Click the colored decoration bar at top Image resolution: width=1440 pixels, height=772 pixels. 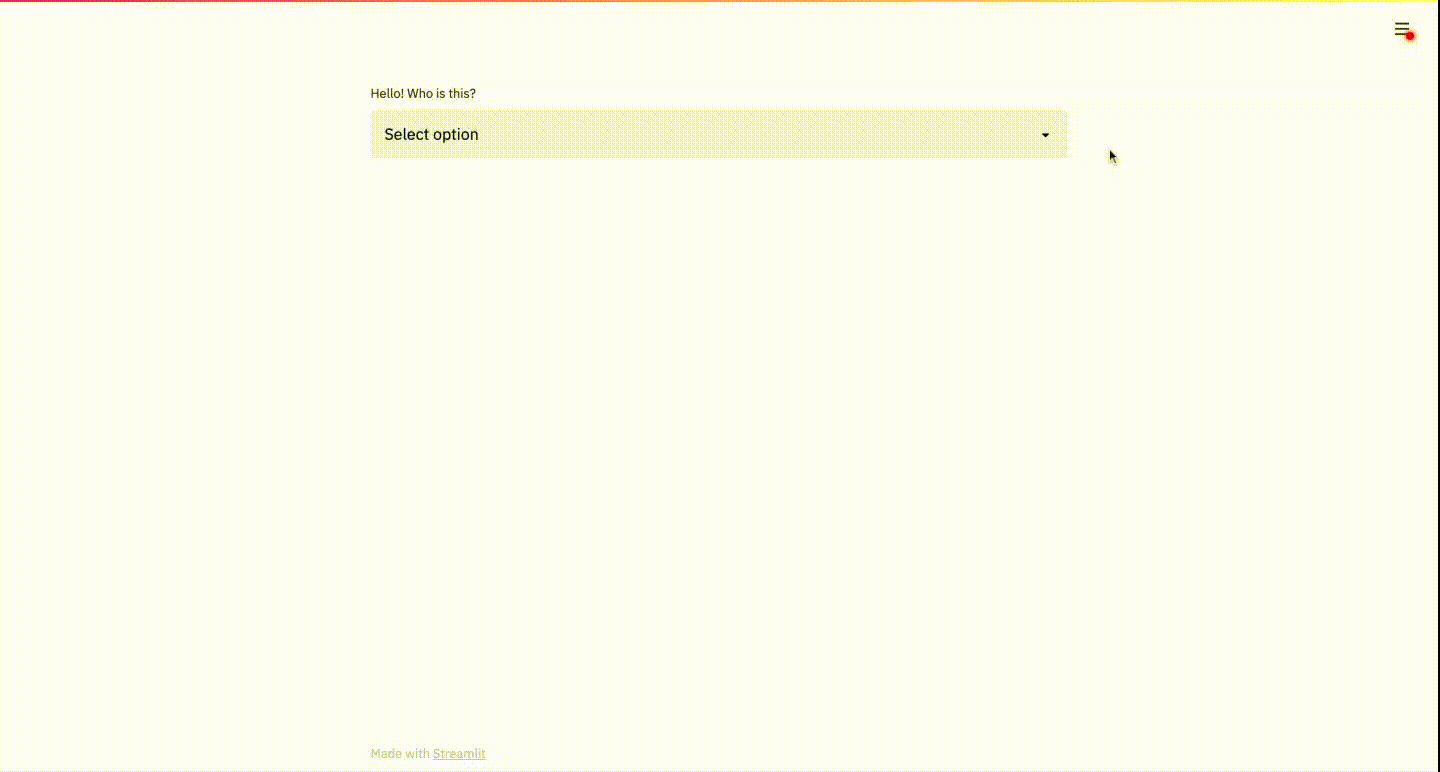(x=720, y=2)
